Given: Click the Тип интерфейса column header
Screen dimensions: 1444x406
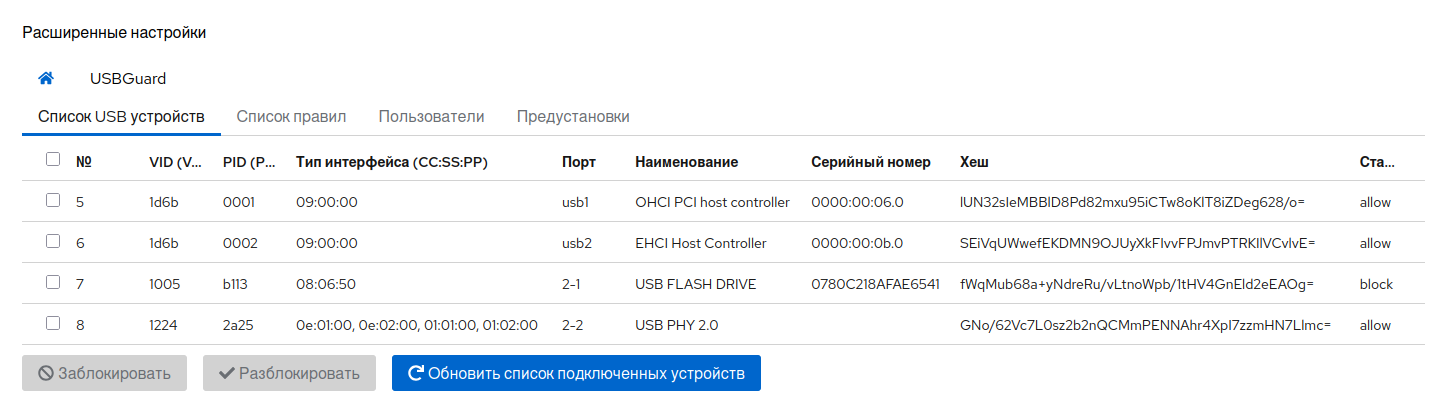Looking at the screenshot, I should pyautogui.click(x=391, y=162).
